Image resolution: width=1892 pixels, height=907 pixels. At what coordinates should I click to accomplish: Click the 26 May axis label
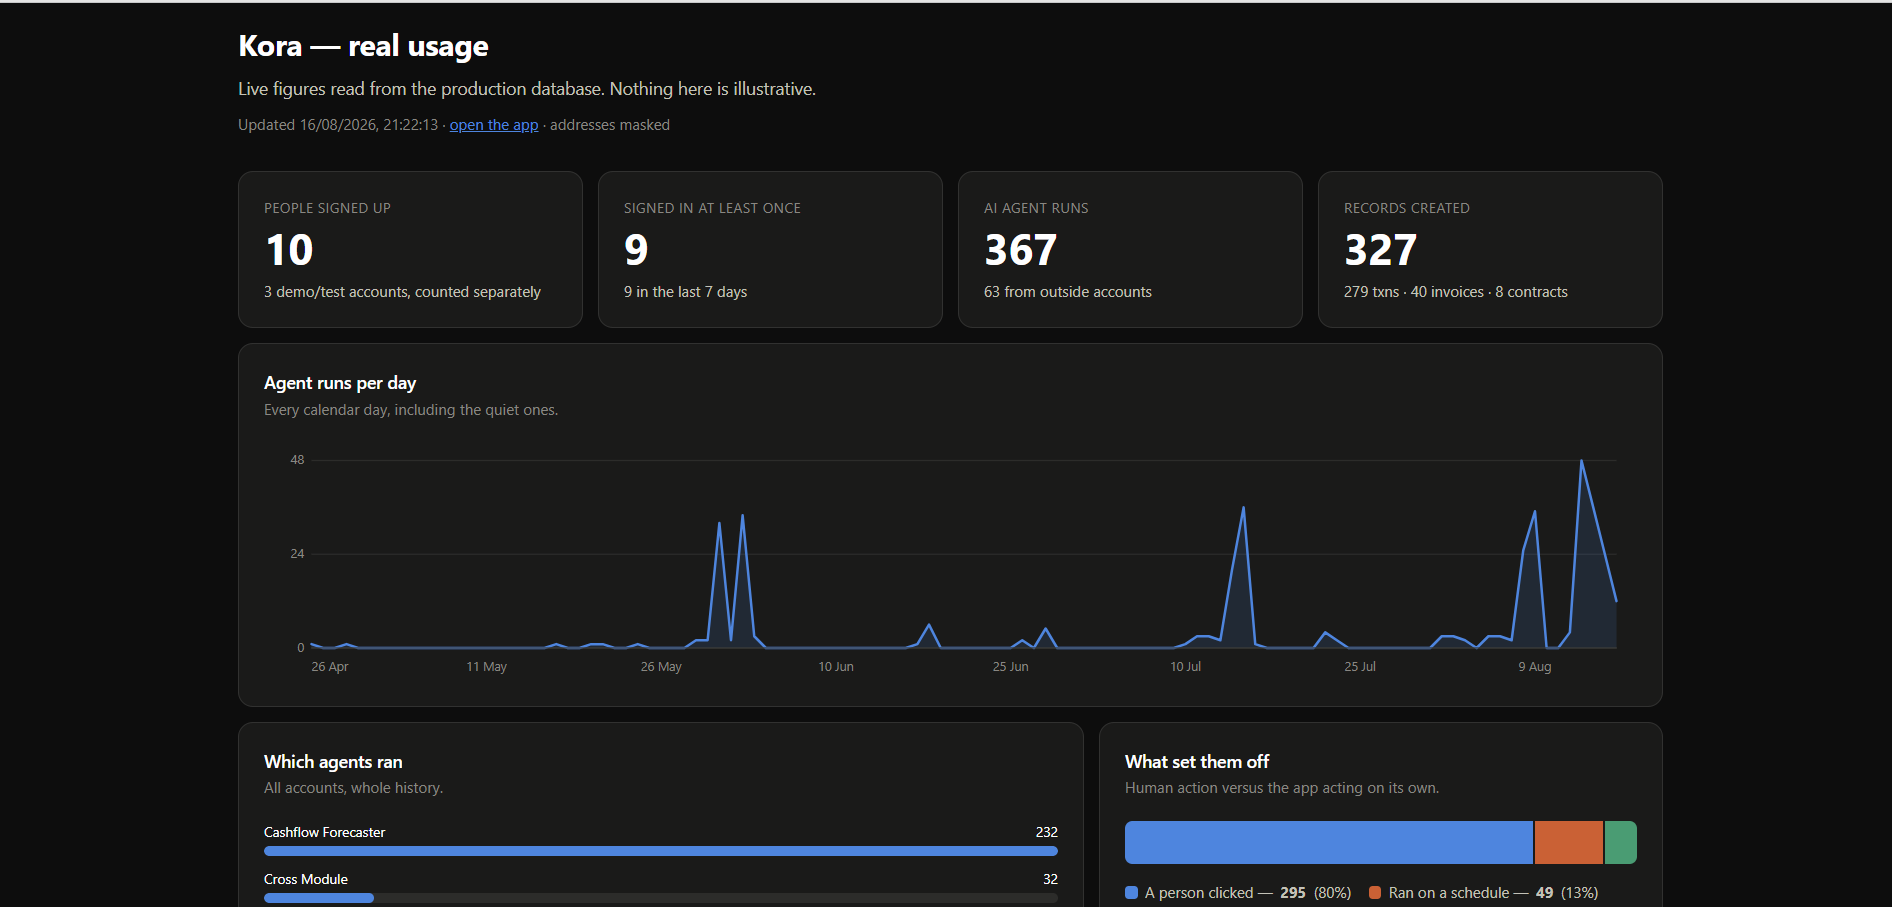pyautogui.click(x=661, y=667)
